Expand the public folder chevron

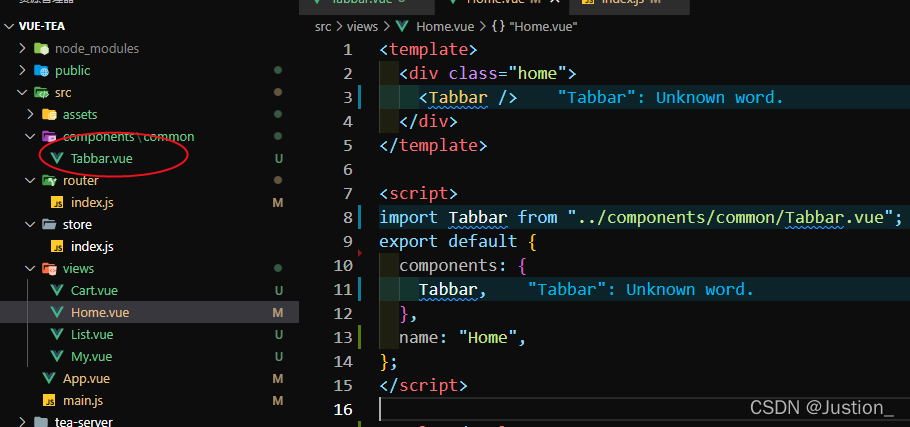pos(22,70)
